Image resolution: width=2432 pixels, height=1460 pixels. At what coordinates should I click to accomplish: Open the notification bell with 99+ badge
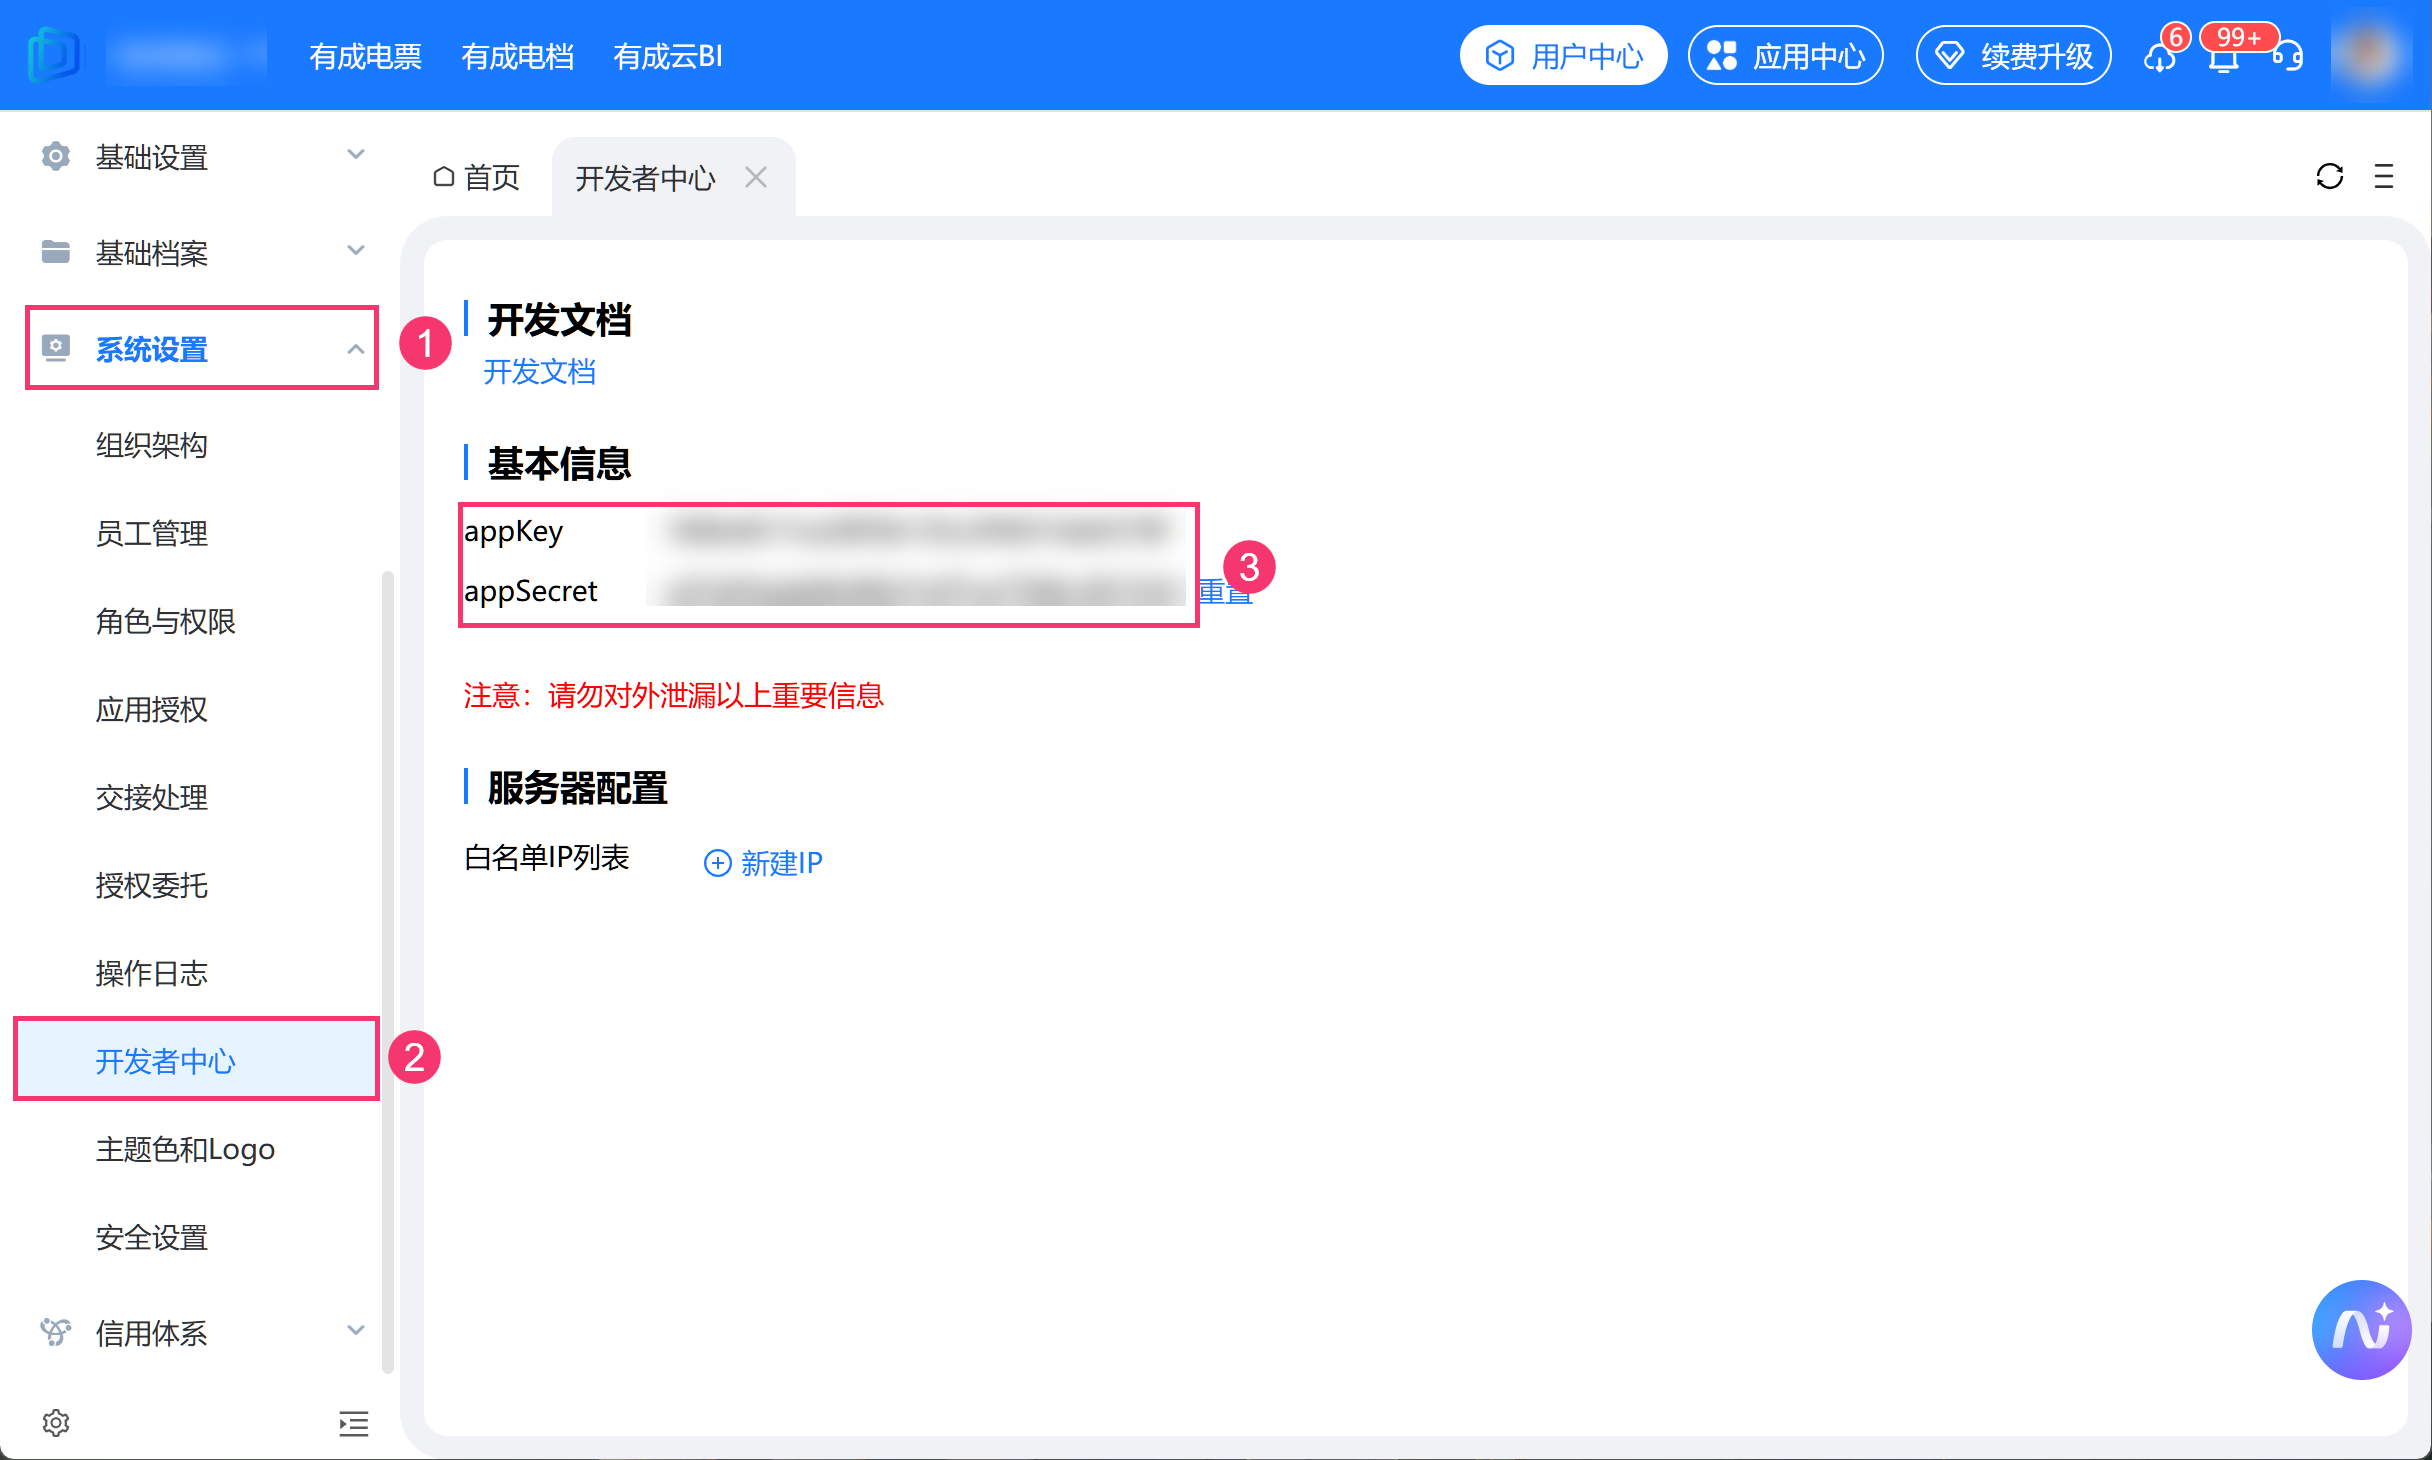coord(2224,58)
